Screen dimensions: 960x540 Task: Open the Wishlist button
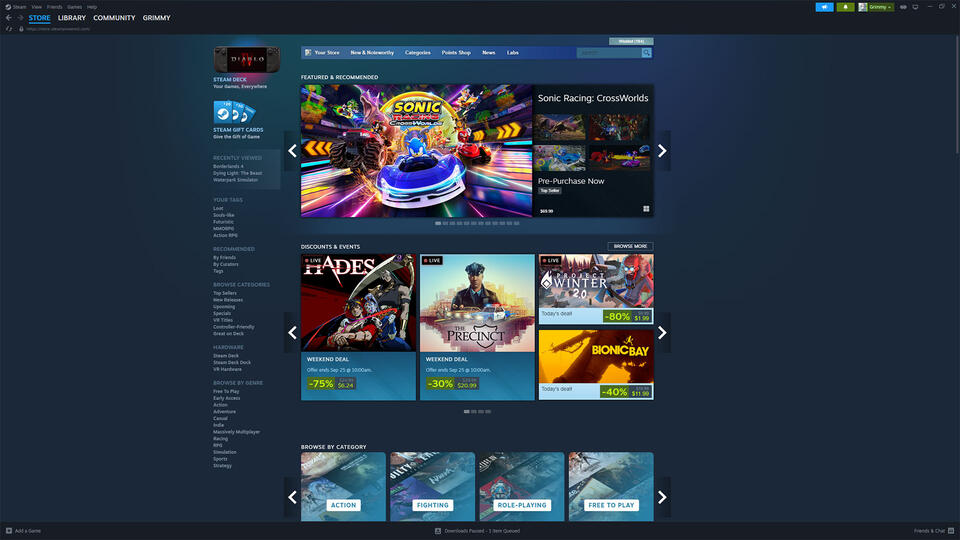631,41
